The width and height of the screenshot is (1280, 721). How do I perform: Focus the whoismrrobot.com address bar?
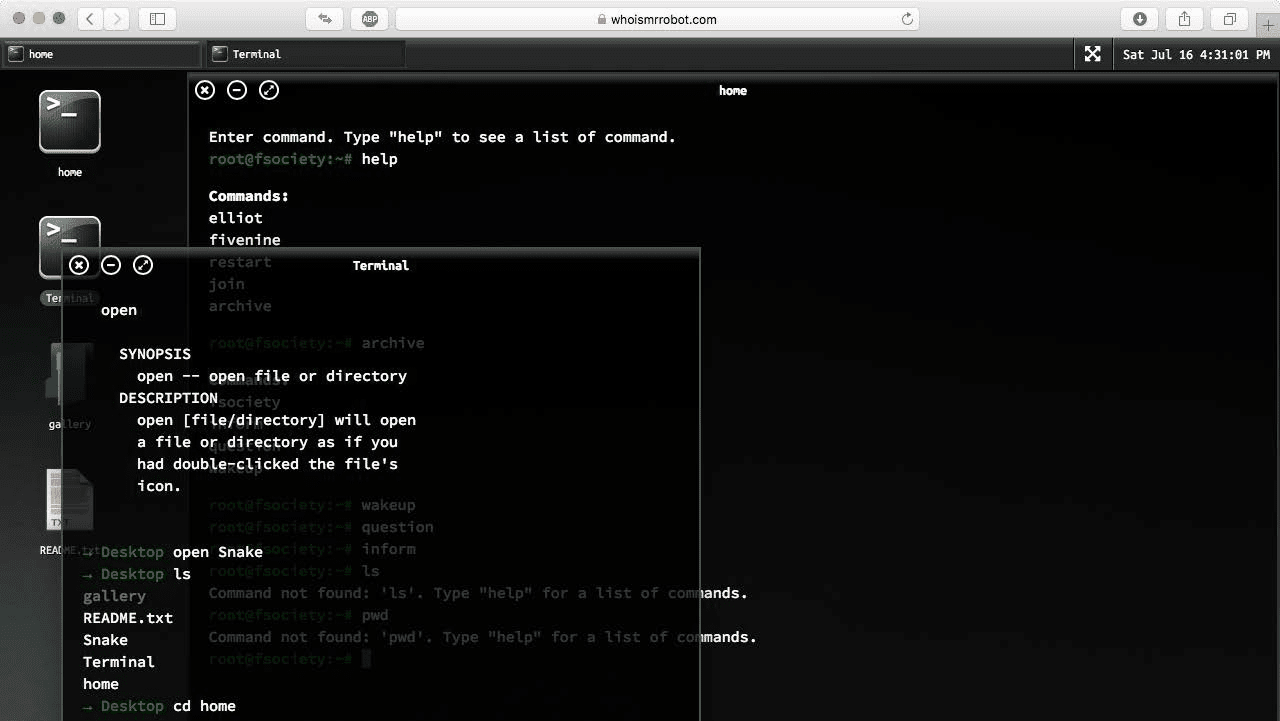coord(657,19)
